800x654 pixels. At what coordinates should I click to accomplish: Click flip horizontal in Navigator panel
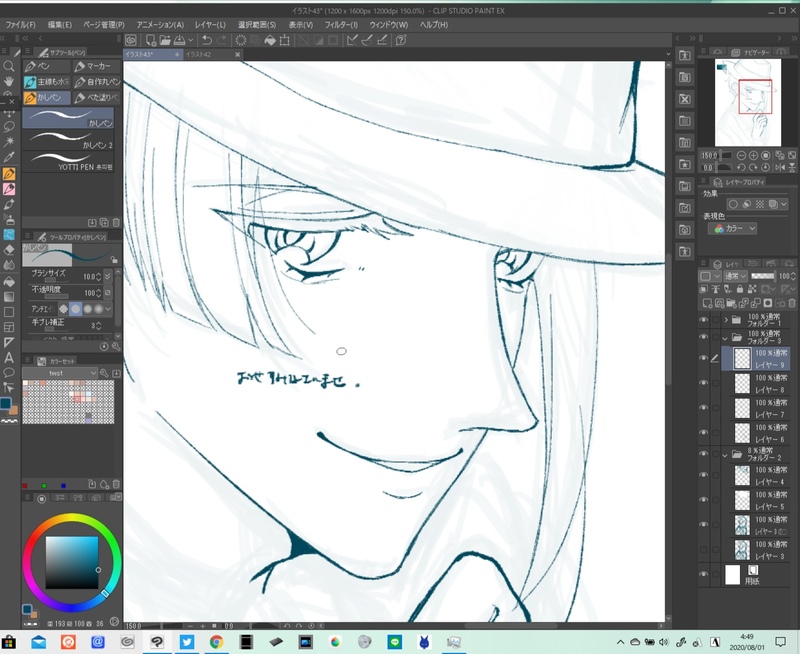tap(780, 167)
